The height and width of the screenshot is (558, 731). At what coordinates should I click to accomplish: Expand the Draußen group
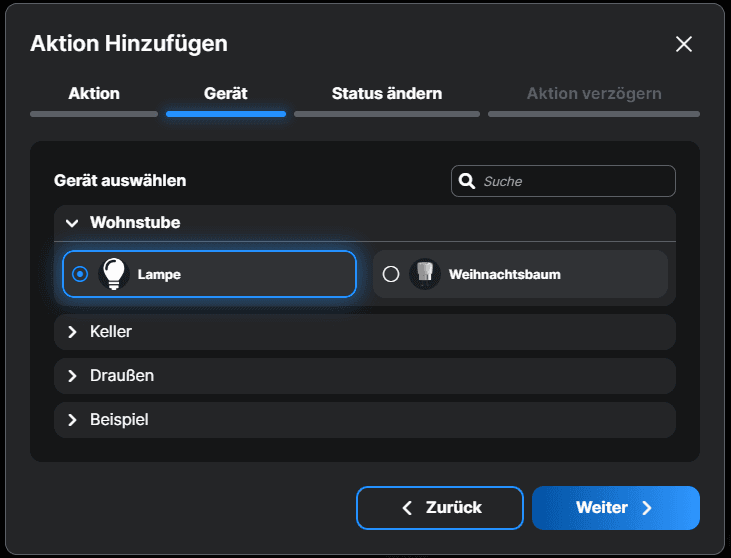click(72, 376)
